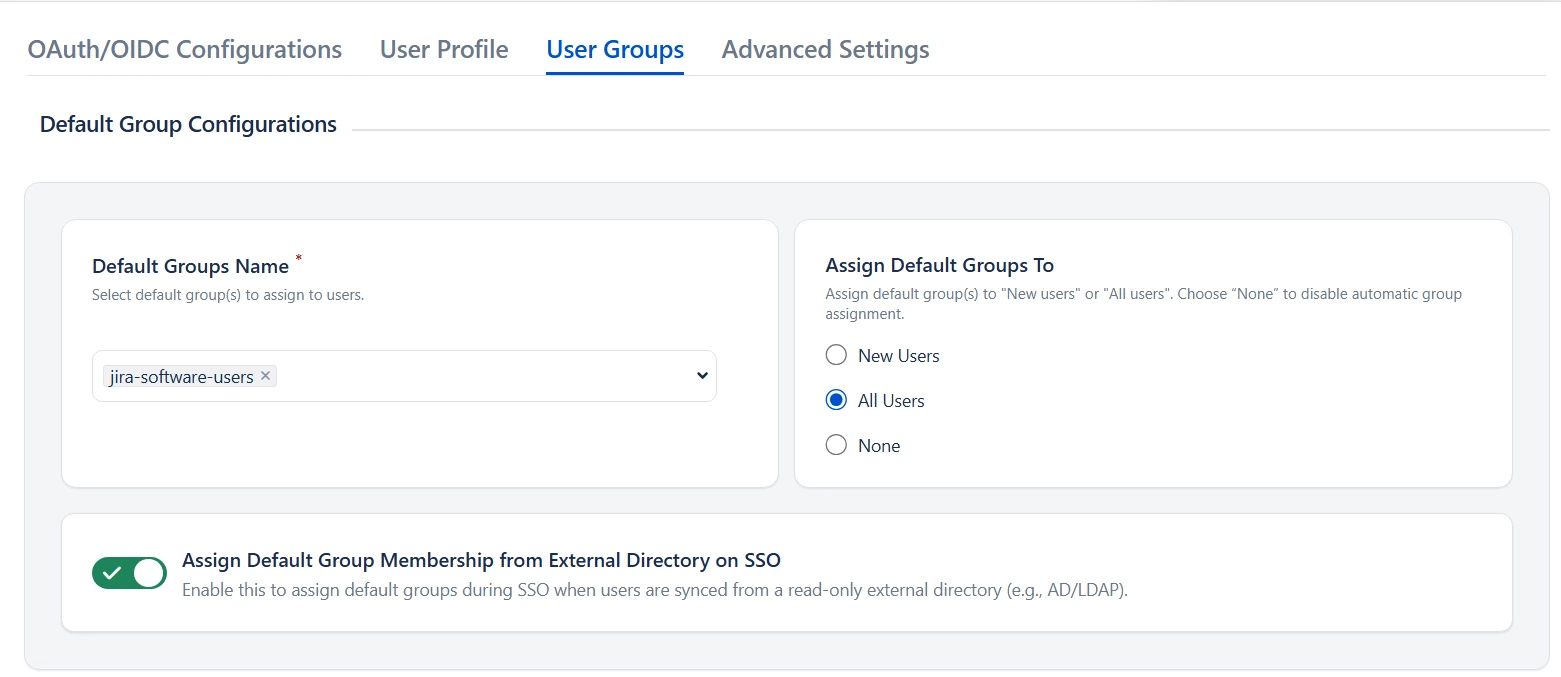This screenshot has height=677, width=1561.
Task: Go to OAuth/OIDC Configurations tab
Action: (185, 49)
